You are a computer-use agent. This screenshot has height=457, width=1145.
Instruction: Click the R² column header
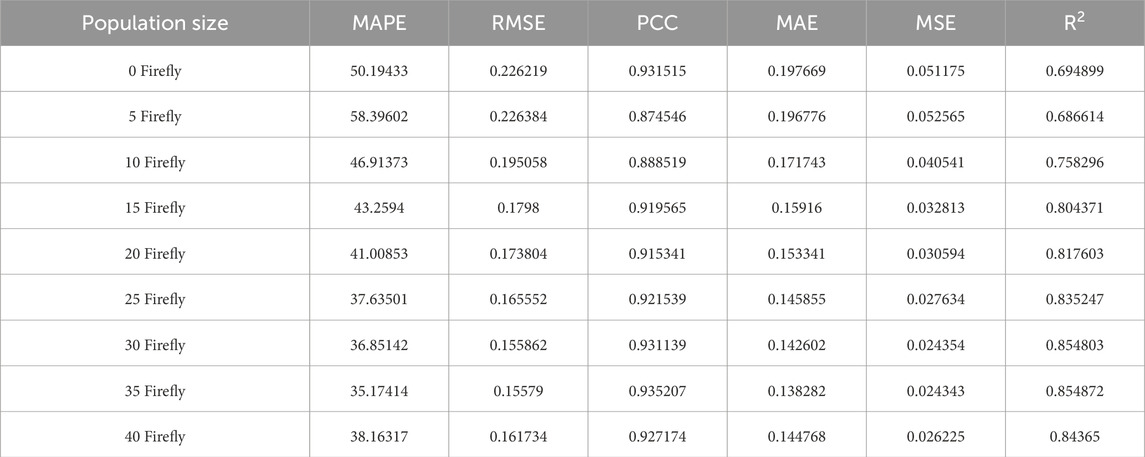(1075, 22)
